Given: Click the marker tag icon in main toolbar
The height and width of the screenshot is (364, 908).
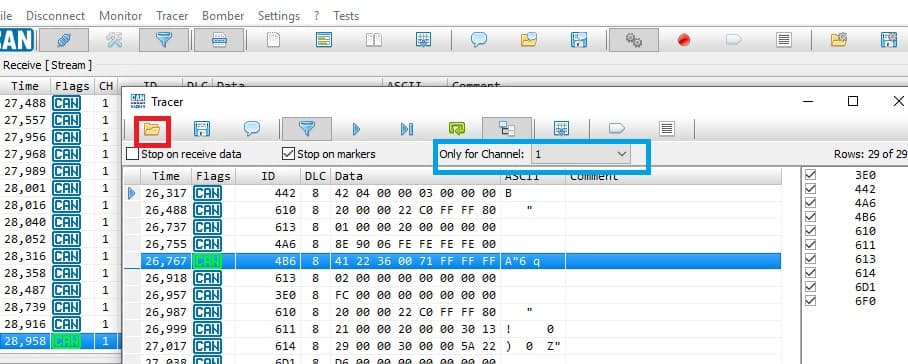Looking at the screenshot, I should [734, 40].
